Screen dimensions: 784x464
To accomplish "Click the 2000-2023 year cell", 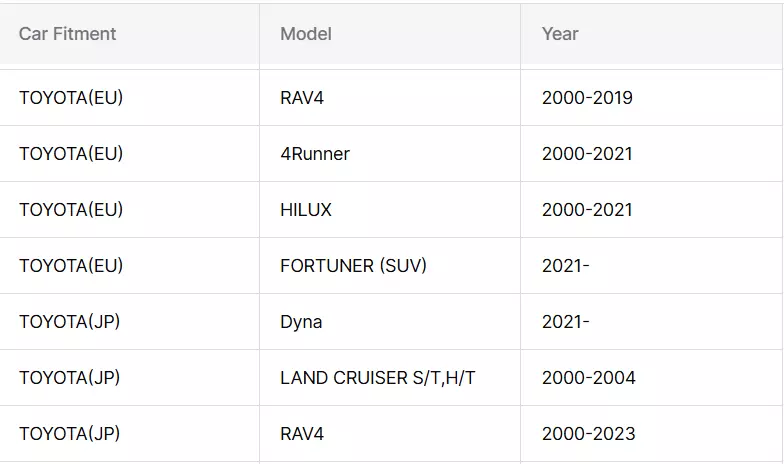I will pos(588,434).
